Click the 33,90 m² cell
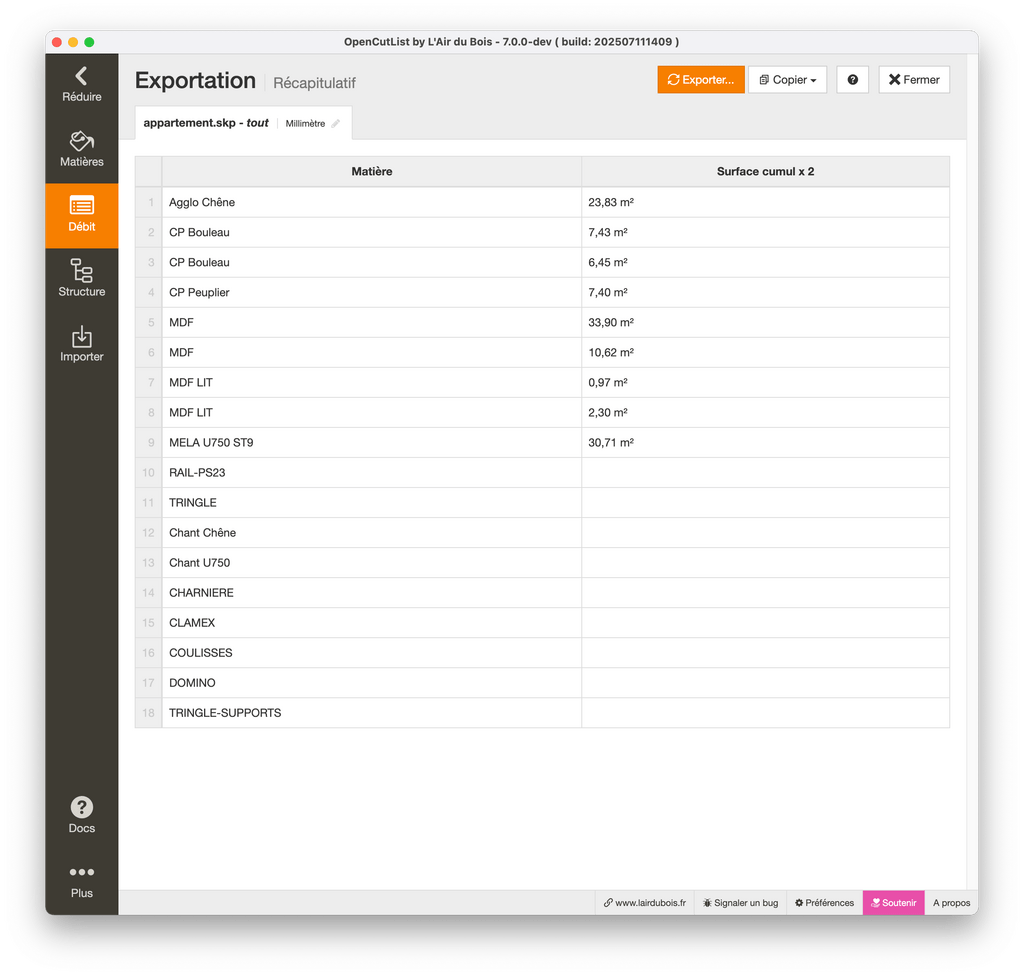 point(765,323)
